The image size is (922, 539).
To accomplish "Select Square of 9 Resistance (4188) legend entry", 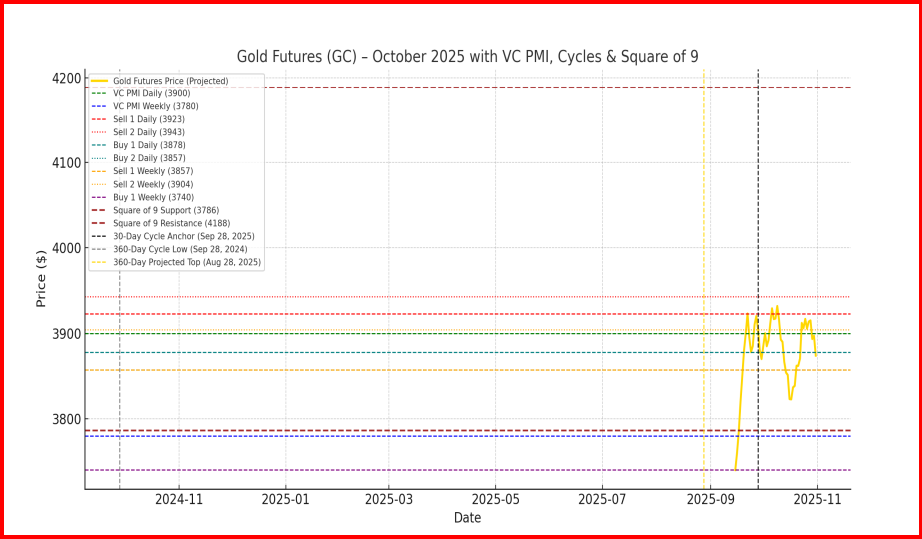I will (167, 224).
